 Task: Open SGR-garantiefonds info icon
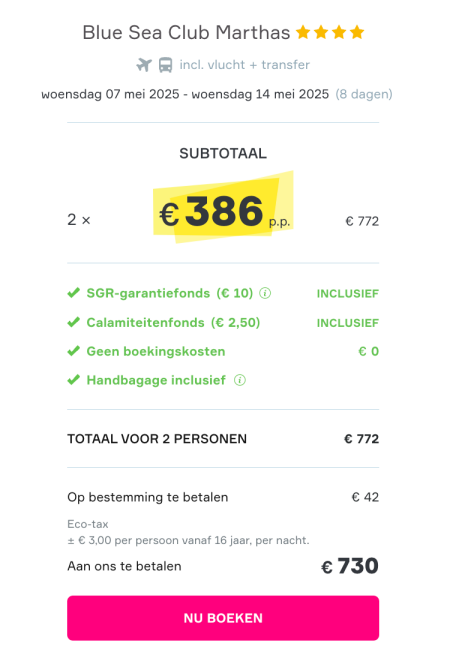[x=265, y=293]
